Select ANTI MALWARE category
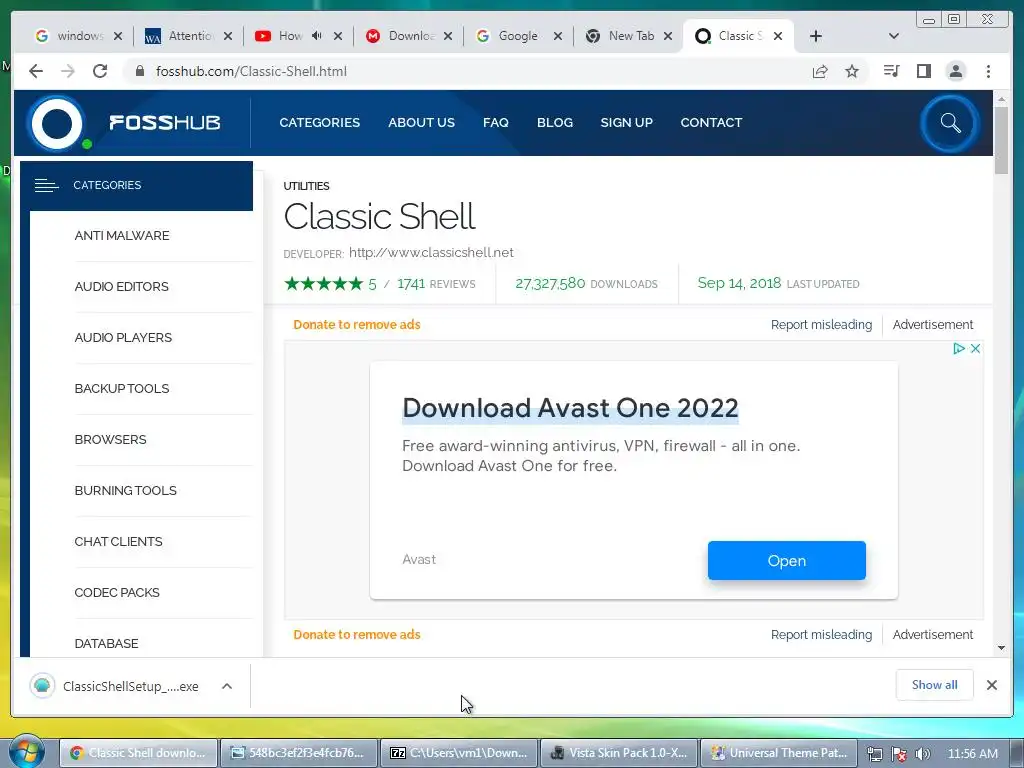Screen dimensions: 1024x768 click(121, 236)
